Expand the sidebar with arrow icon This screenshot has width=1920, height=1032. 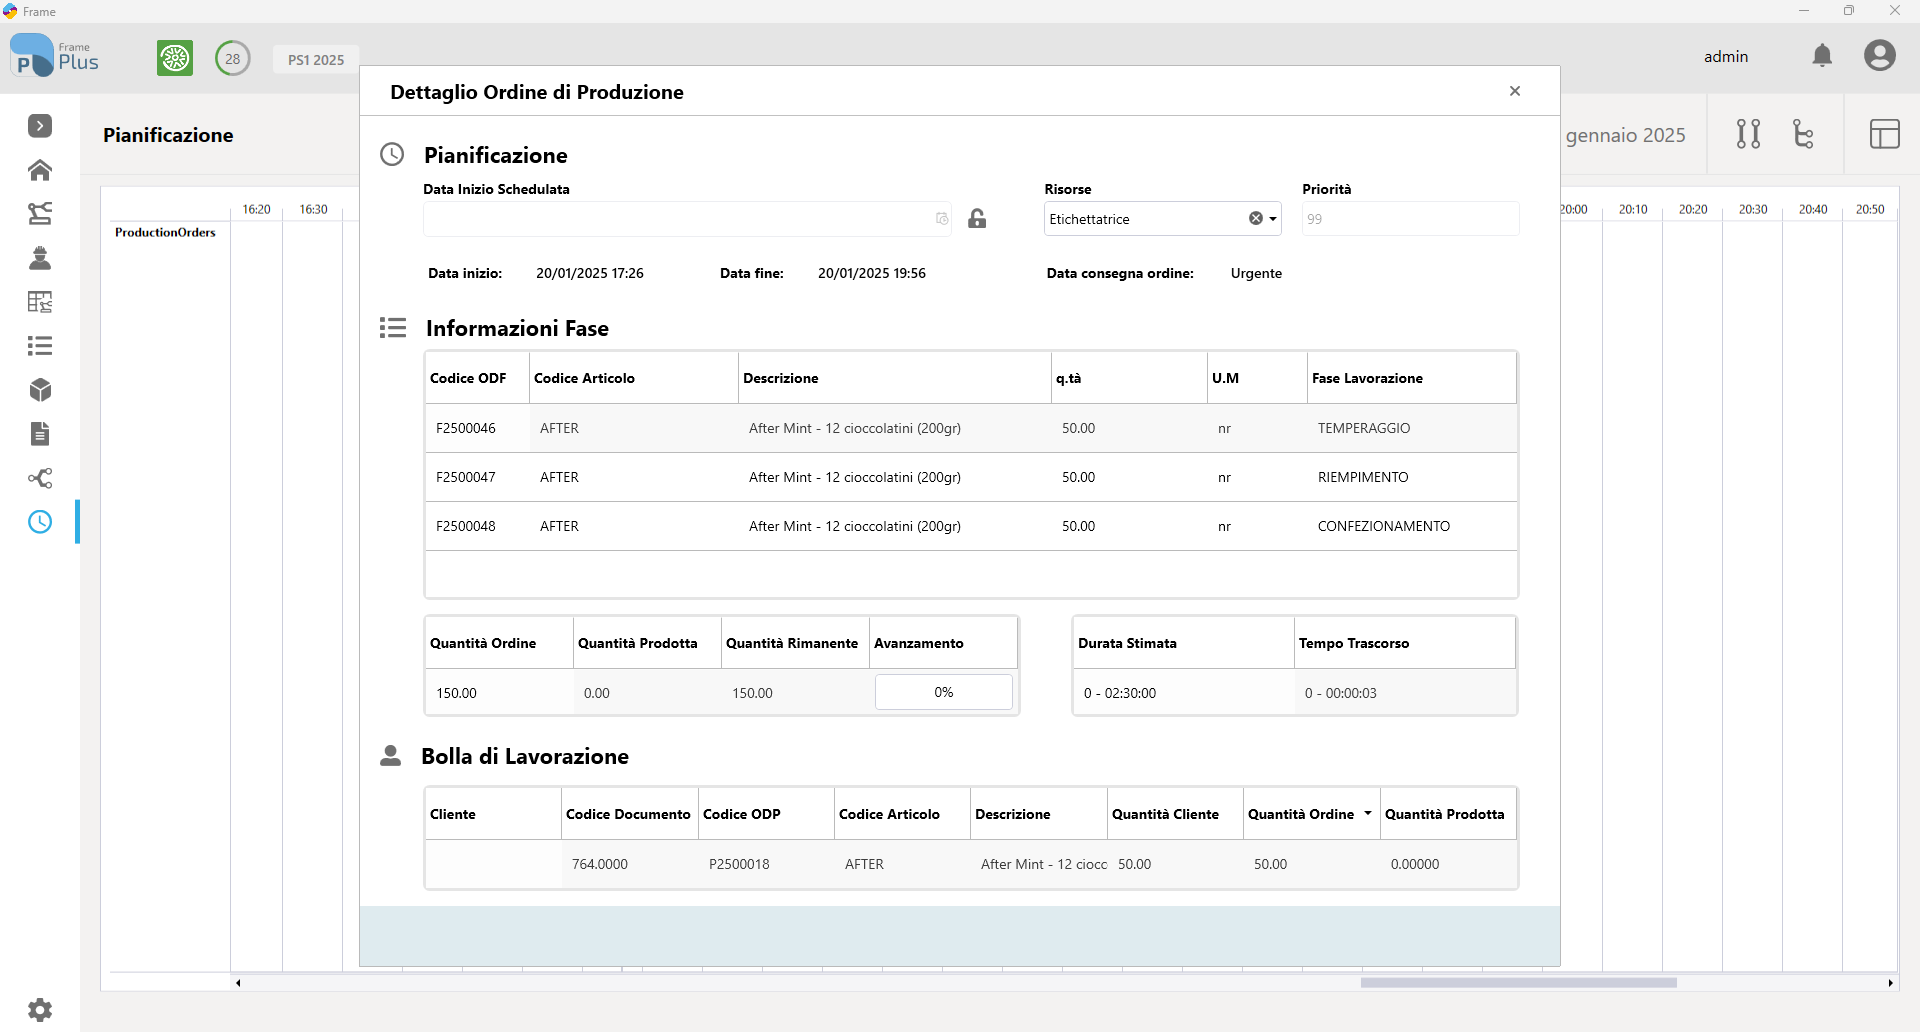40,126
